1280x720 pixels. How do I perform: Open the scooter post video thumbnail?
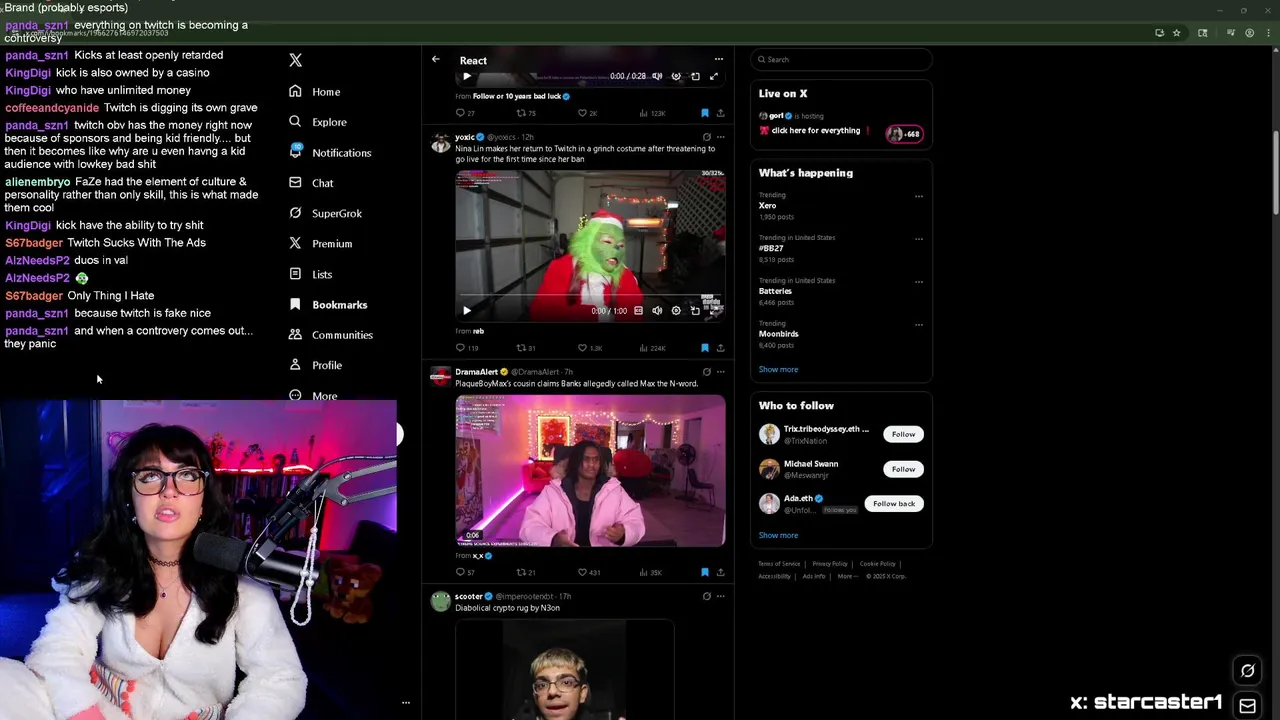(x=565, y=669)
